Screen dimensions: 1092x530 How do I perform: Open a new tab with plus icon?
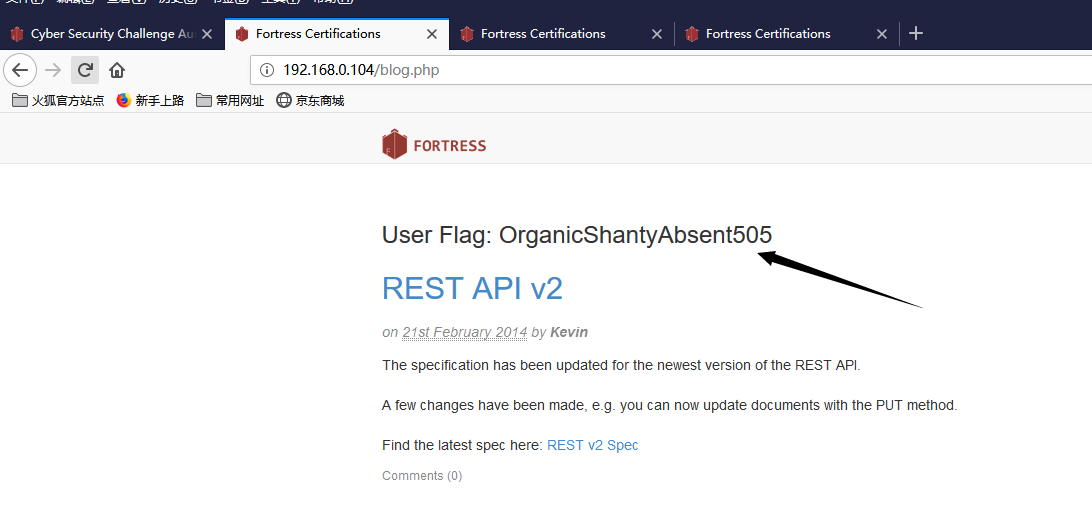tap(916, 33)
